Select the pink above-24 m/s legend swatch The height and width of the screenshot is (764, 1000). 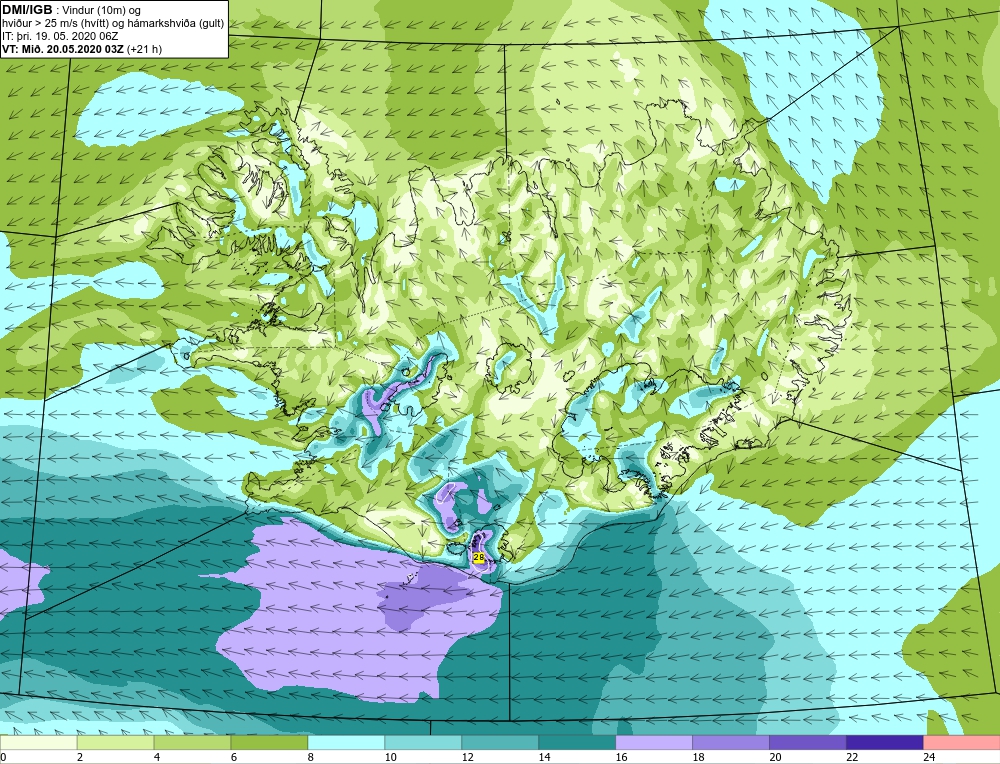click(x=962, y=742)
